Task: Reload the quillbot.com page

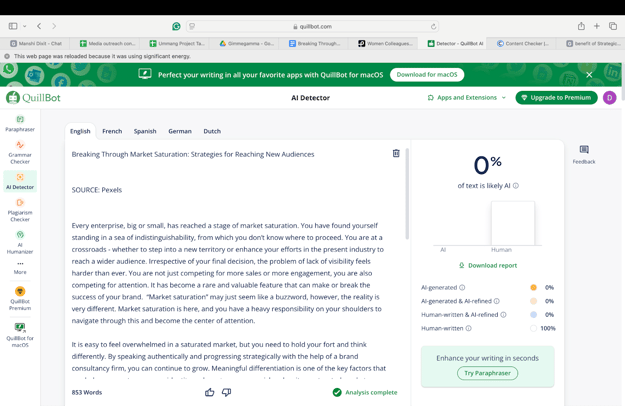Action: [433, 27]
